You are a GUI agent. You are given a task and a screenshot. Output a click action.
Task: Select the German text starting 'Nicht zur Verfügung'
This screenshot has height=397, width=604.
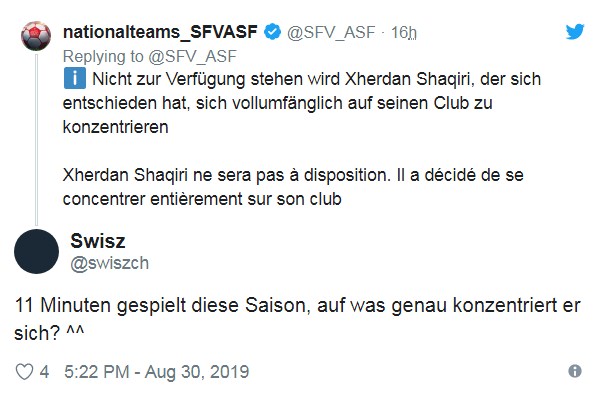click(302, 103)
